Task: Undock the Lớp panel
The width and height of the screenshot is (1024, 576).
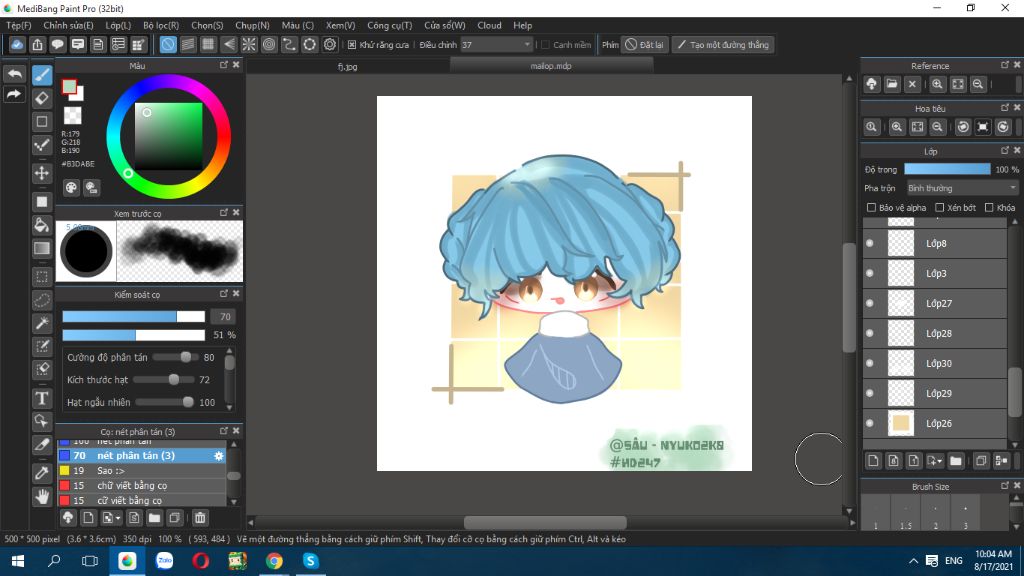Action: tap(1005, 150)
